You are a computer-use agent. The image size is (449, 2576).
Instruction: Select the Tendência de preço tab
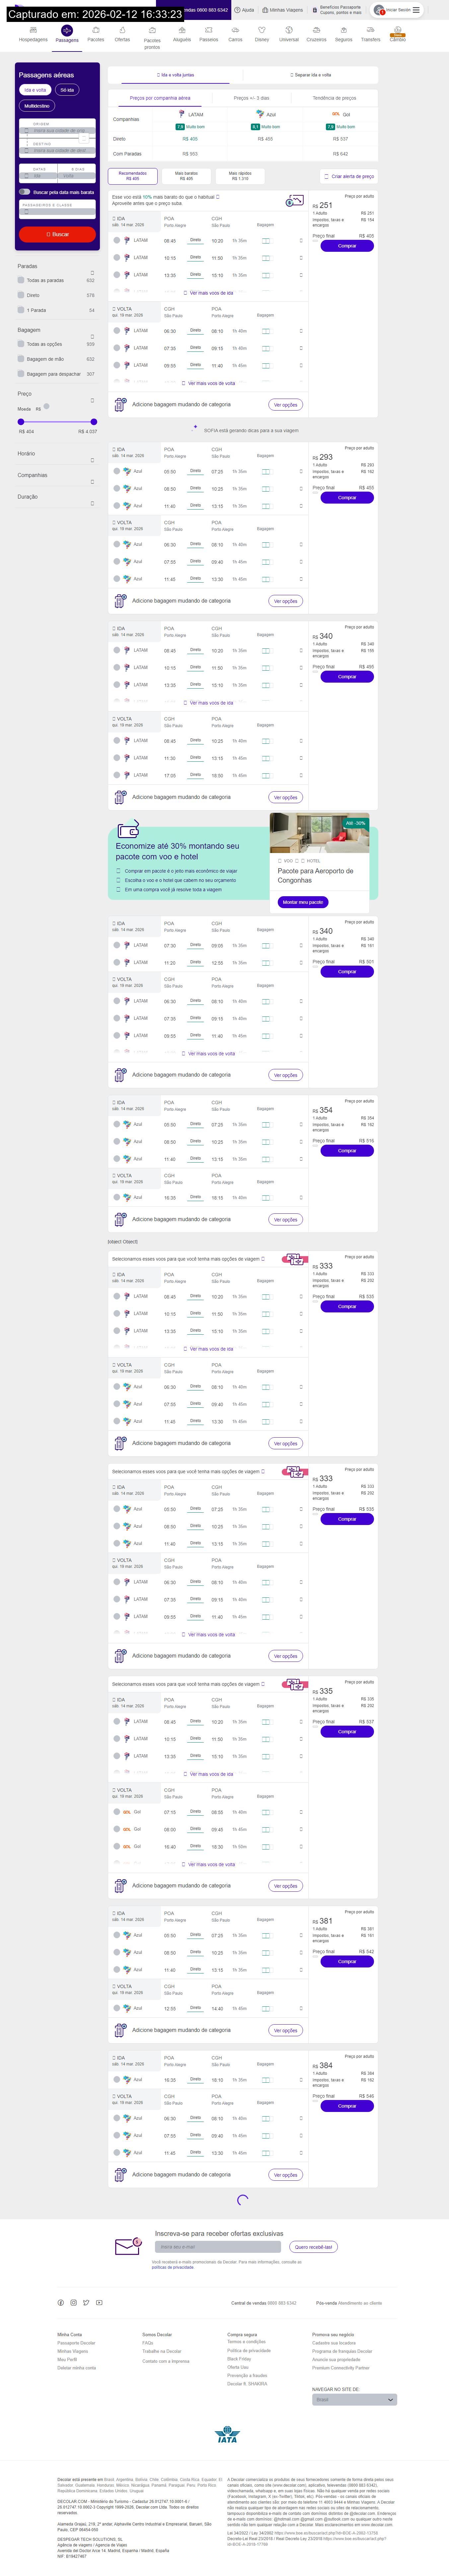(x=334, y=98)
